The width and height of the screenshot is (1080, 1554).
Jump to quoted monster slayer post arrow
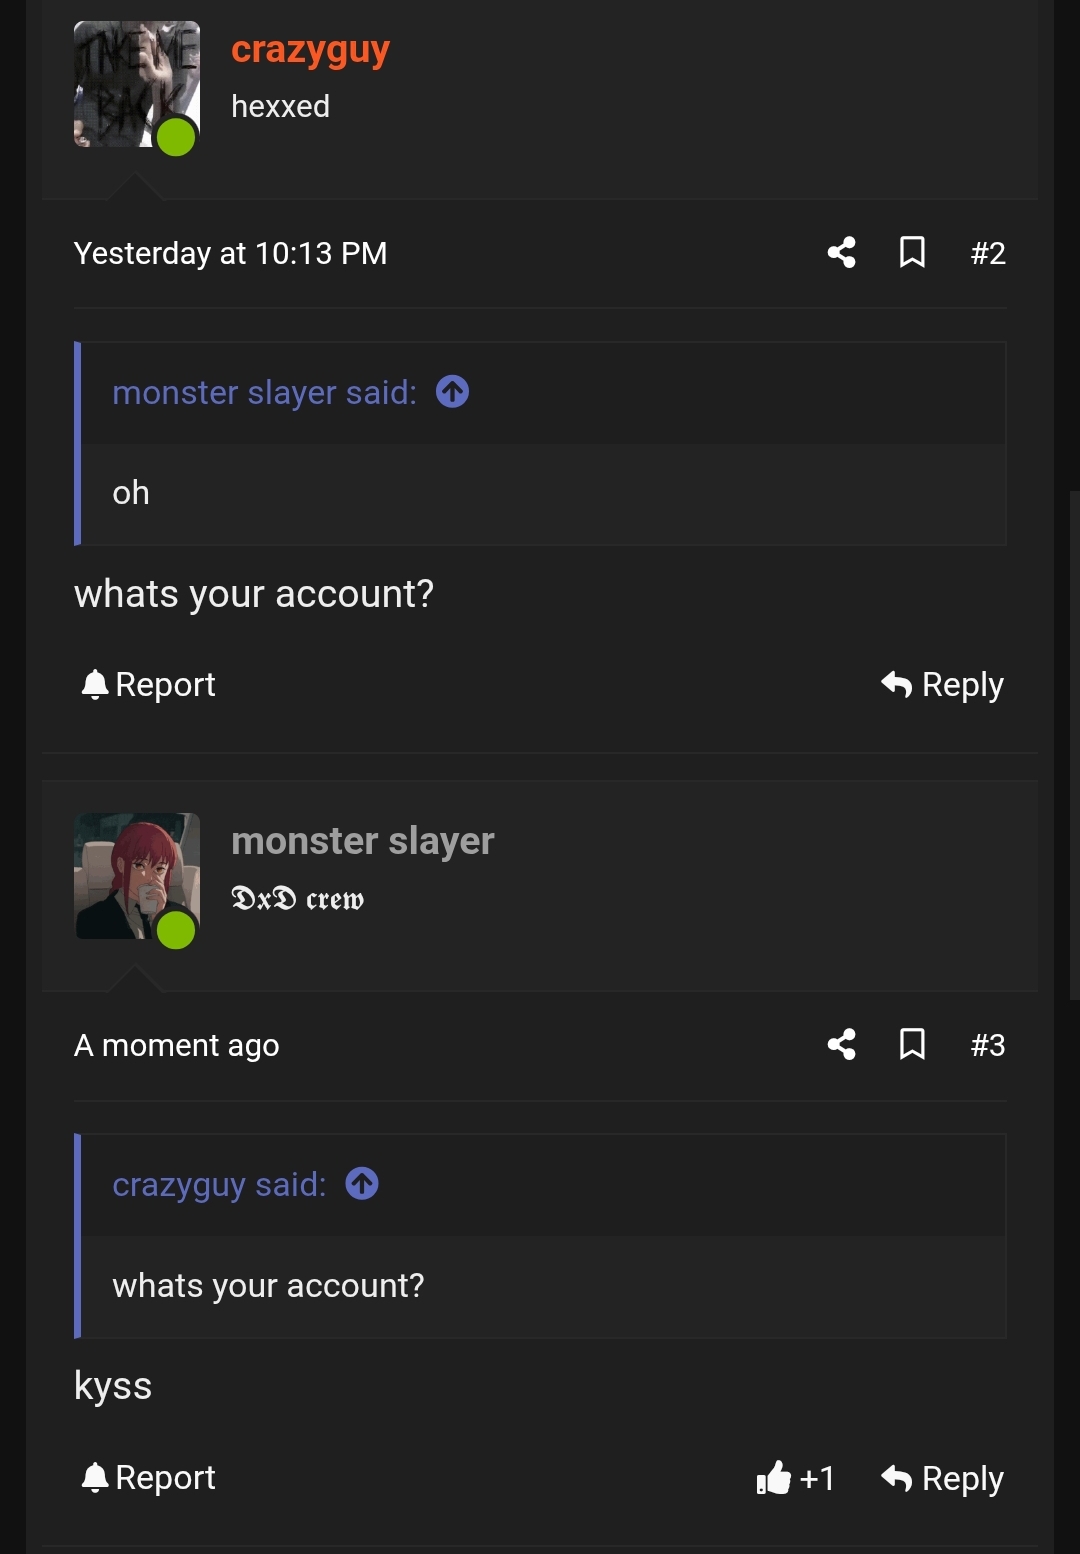pyautogui.click(x=453, y=392)
